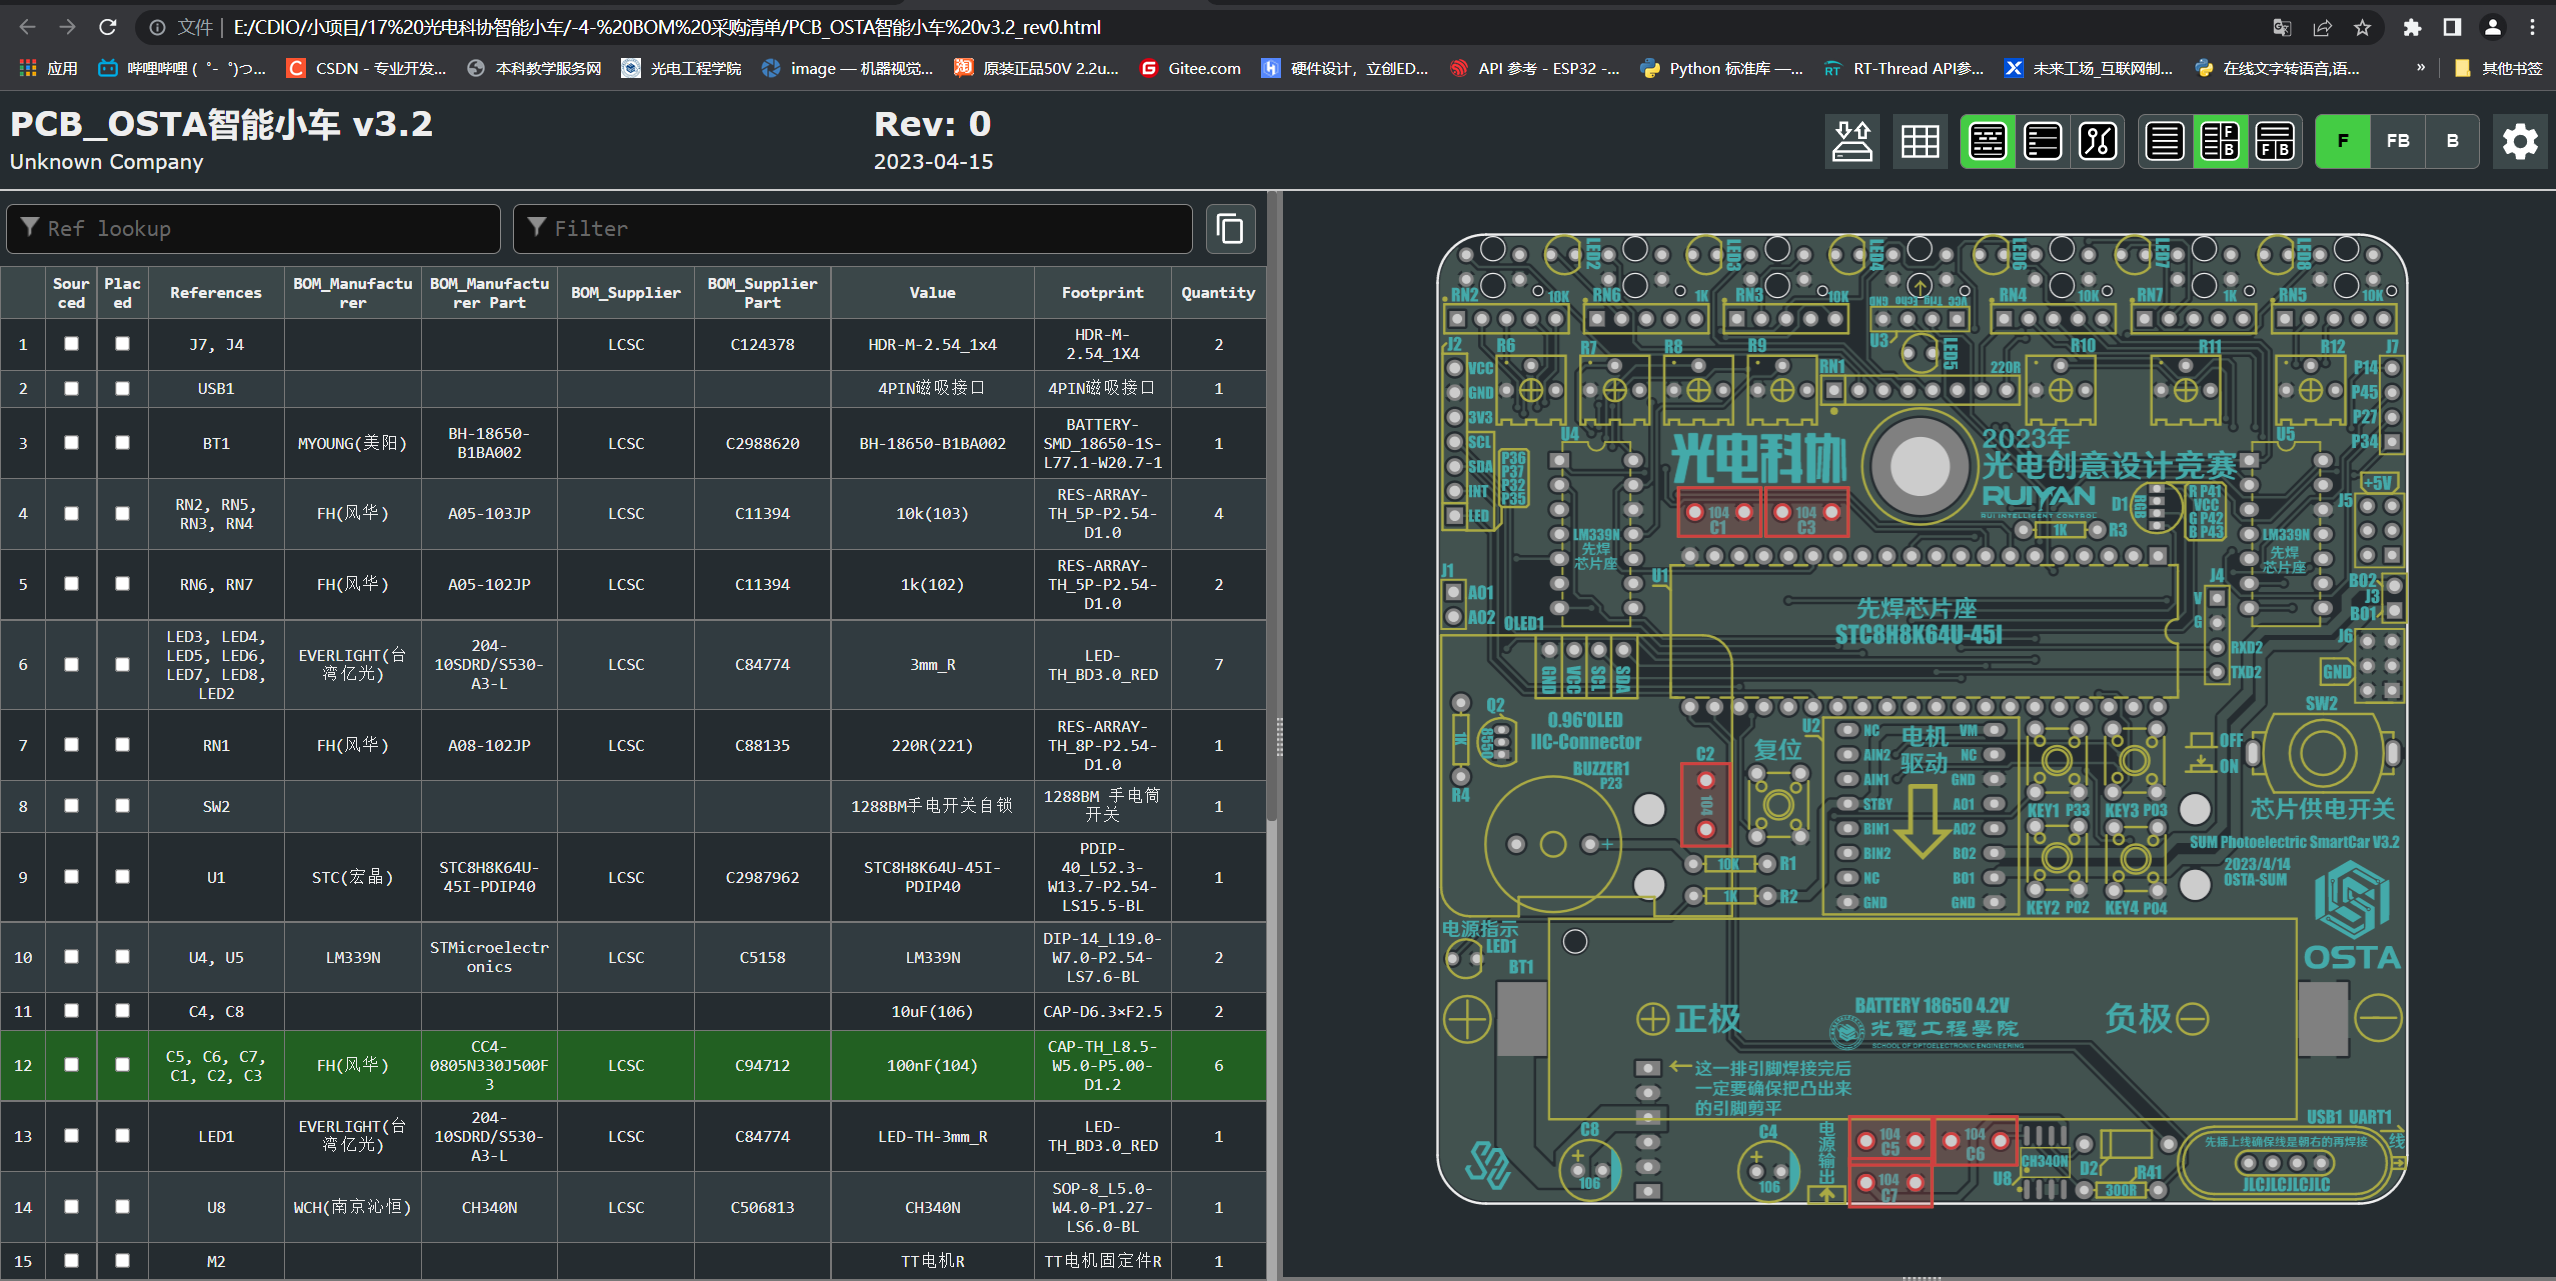Image resolution: width=2556 pixels, height=1281 pixels.
Task: Show back layer only (B)
Action: pyautogui.click(x=2452, y=142)
